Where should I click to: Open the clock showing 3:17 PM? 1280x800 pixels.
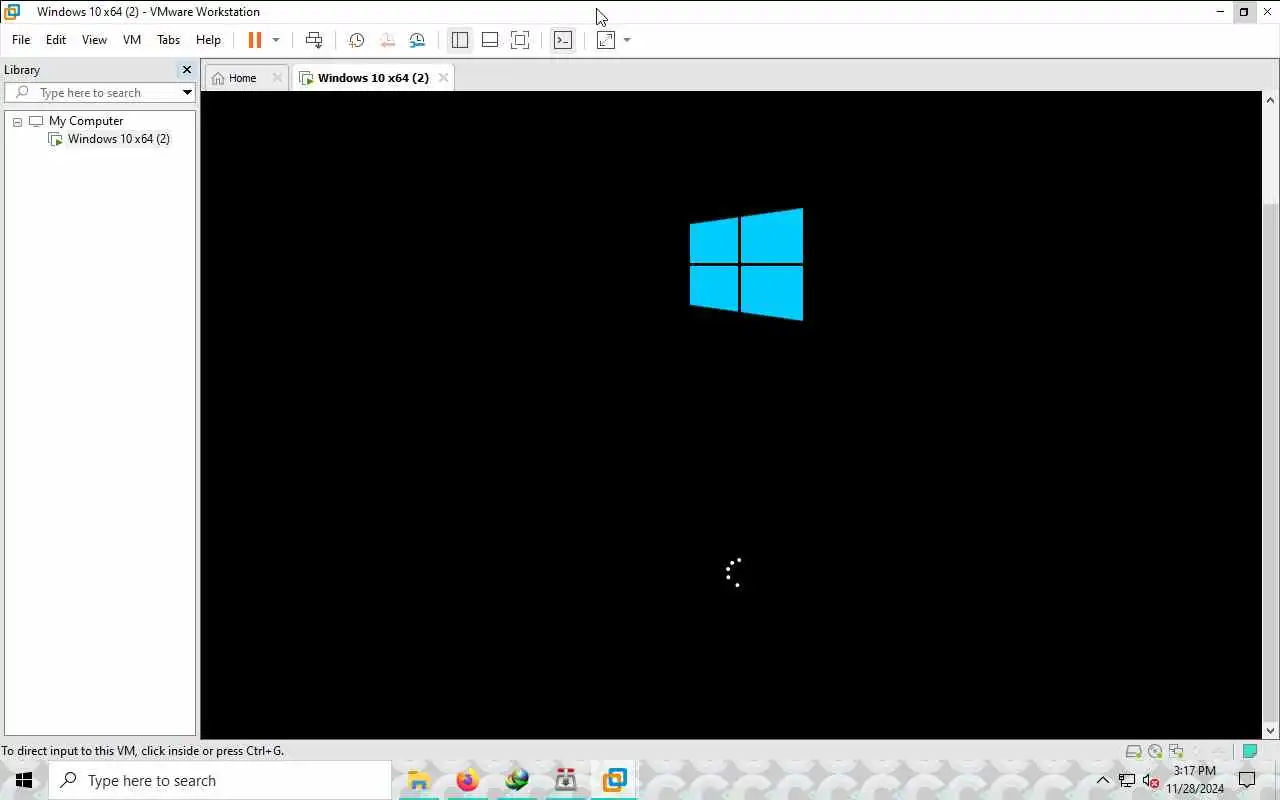[1195, 780]
